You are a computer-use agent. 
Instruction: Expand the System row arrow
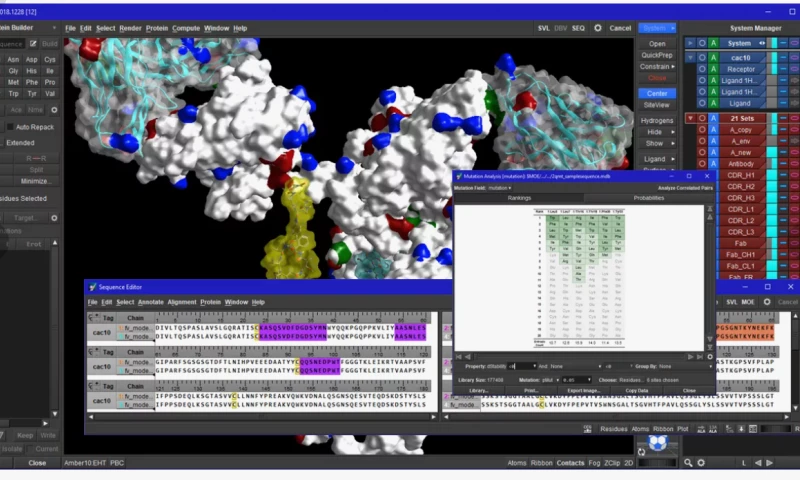pos(690,43)
